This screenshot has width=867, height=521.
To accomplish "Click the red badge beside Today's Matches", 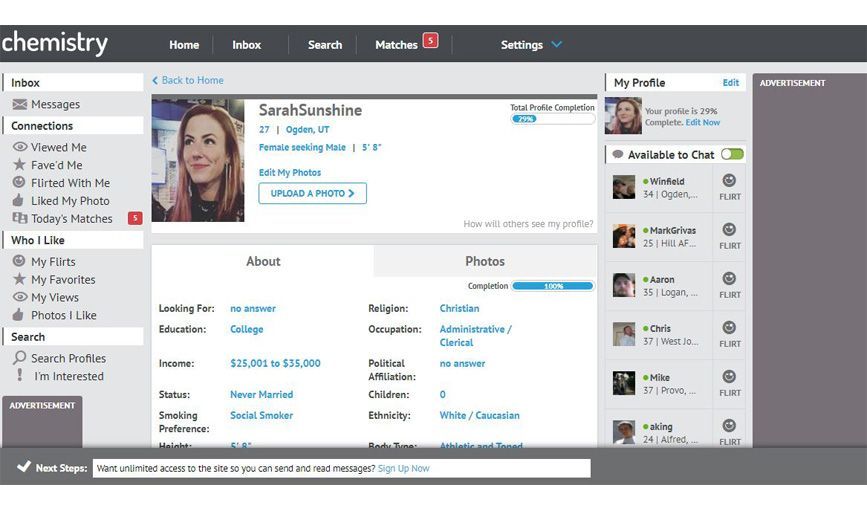I will point(135,218).
